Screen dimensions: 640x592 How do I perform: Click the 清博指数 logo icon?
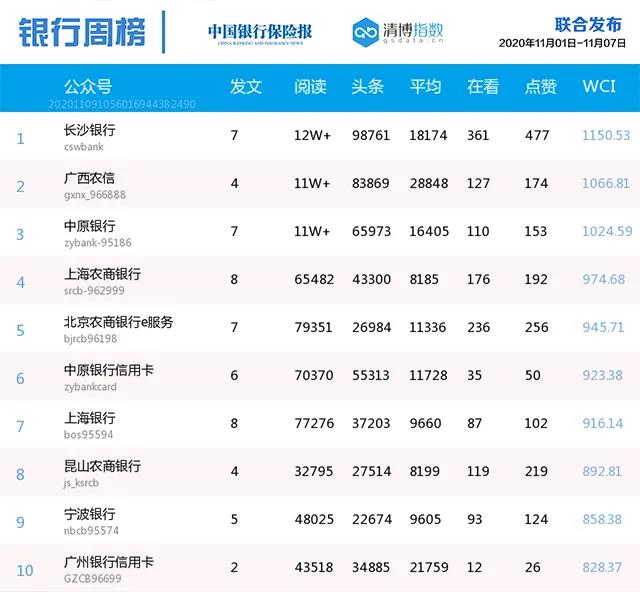click(x=366, y=30)
